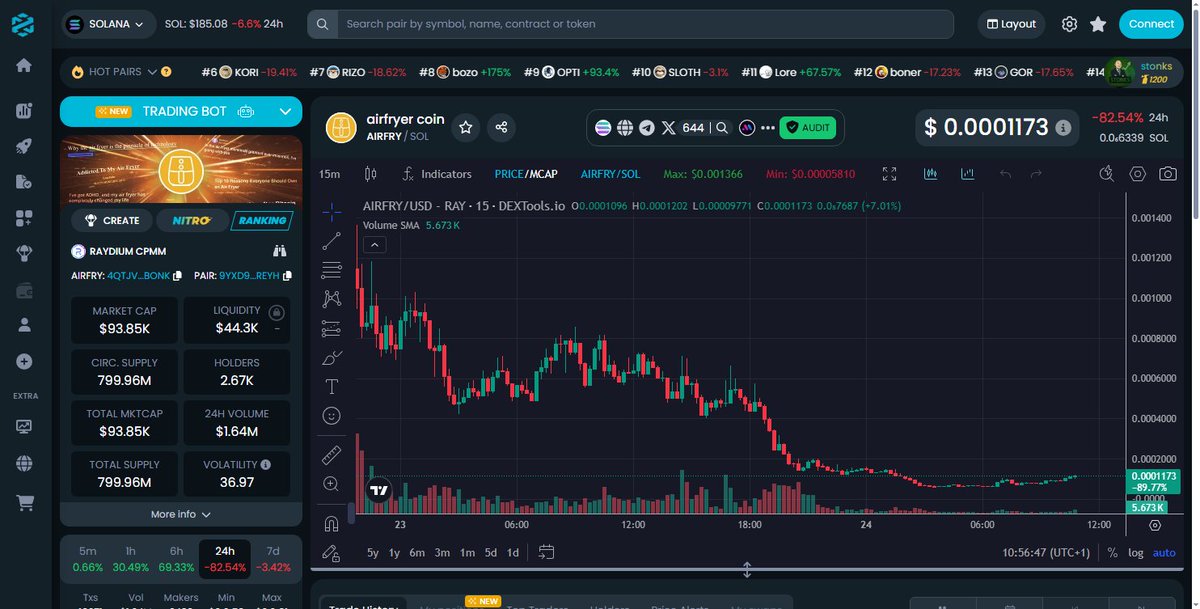
Task: Click the shopping cart sidebar icon
Action: pyautogui.click(x=24, y=503)
